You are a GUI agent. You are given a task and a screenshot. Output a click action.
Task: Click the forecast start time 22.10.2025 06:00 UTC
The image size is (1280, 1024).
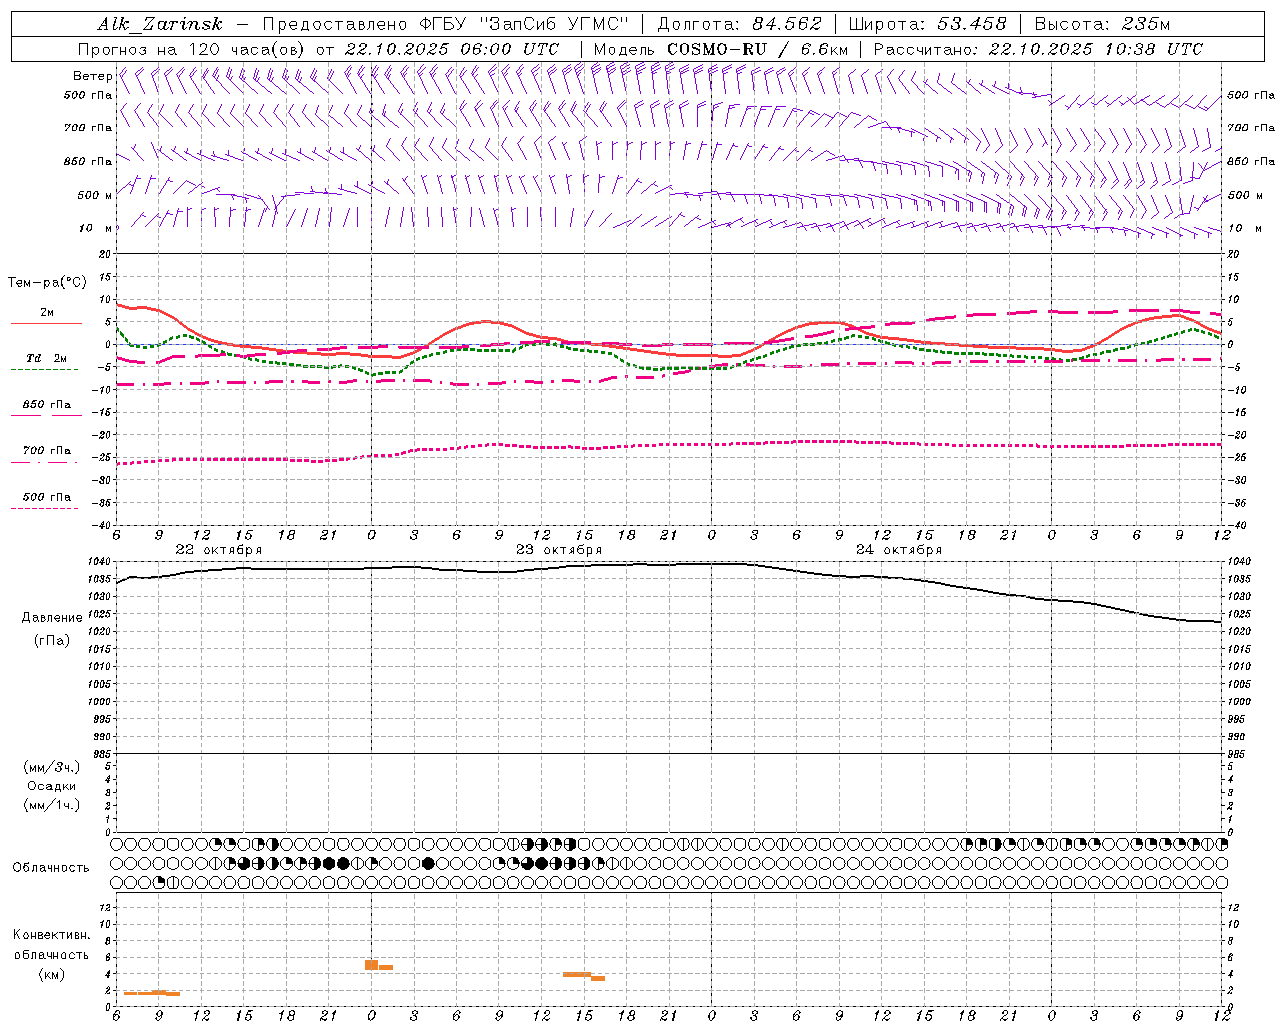tap(452, 49)
